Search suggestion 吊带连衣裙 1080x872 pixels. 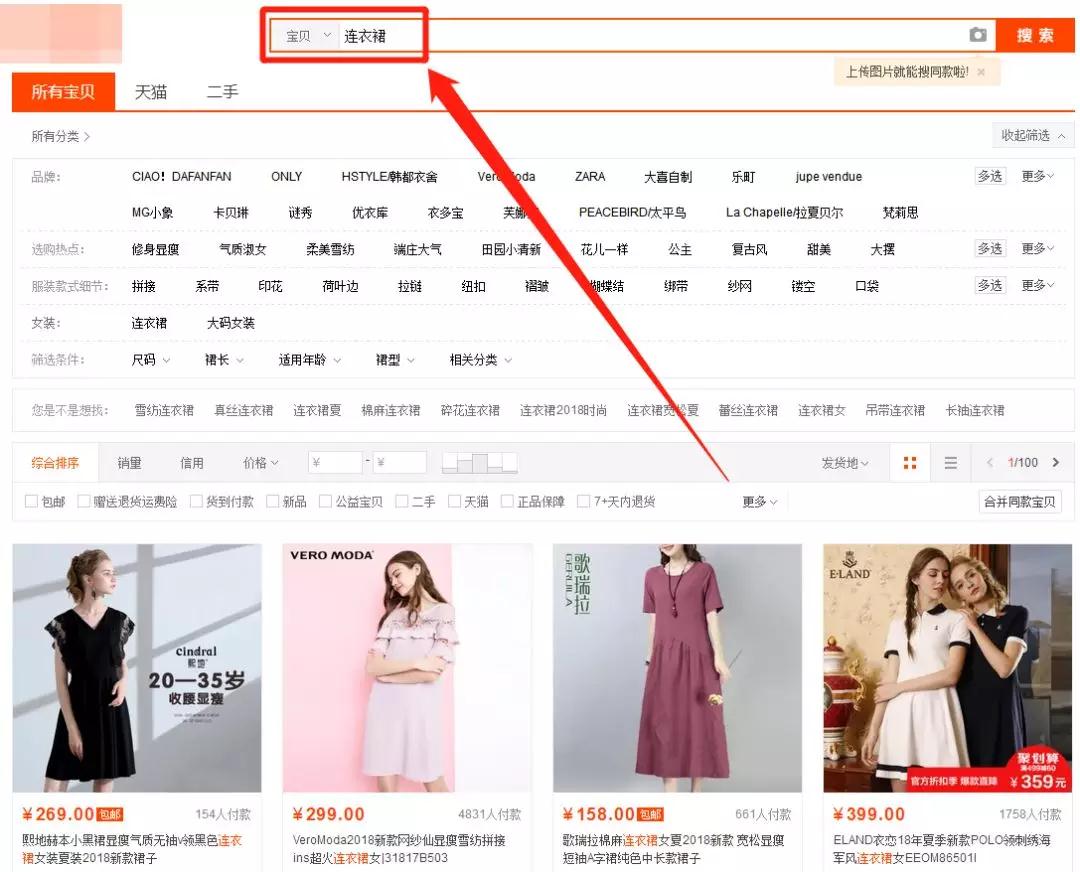pos(895,411)
